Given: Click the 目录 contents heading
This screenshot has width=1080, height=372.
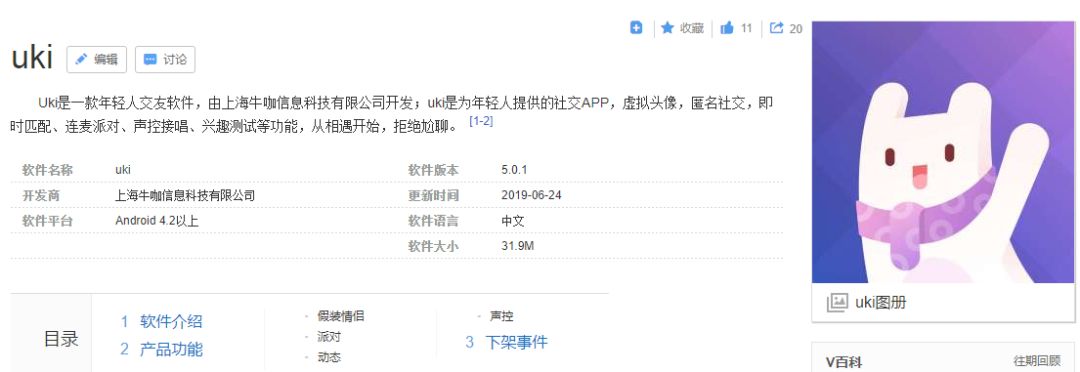Looking at the screenshot, I should (61, 339).
